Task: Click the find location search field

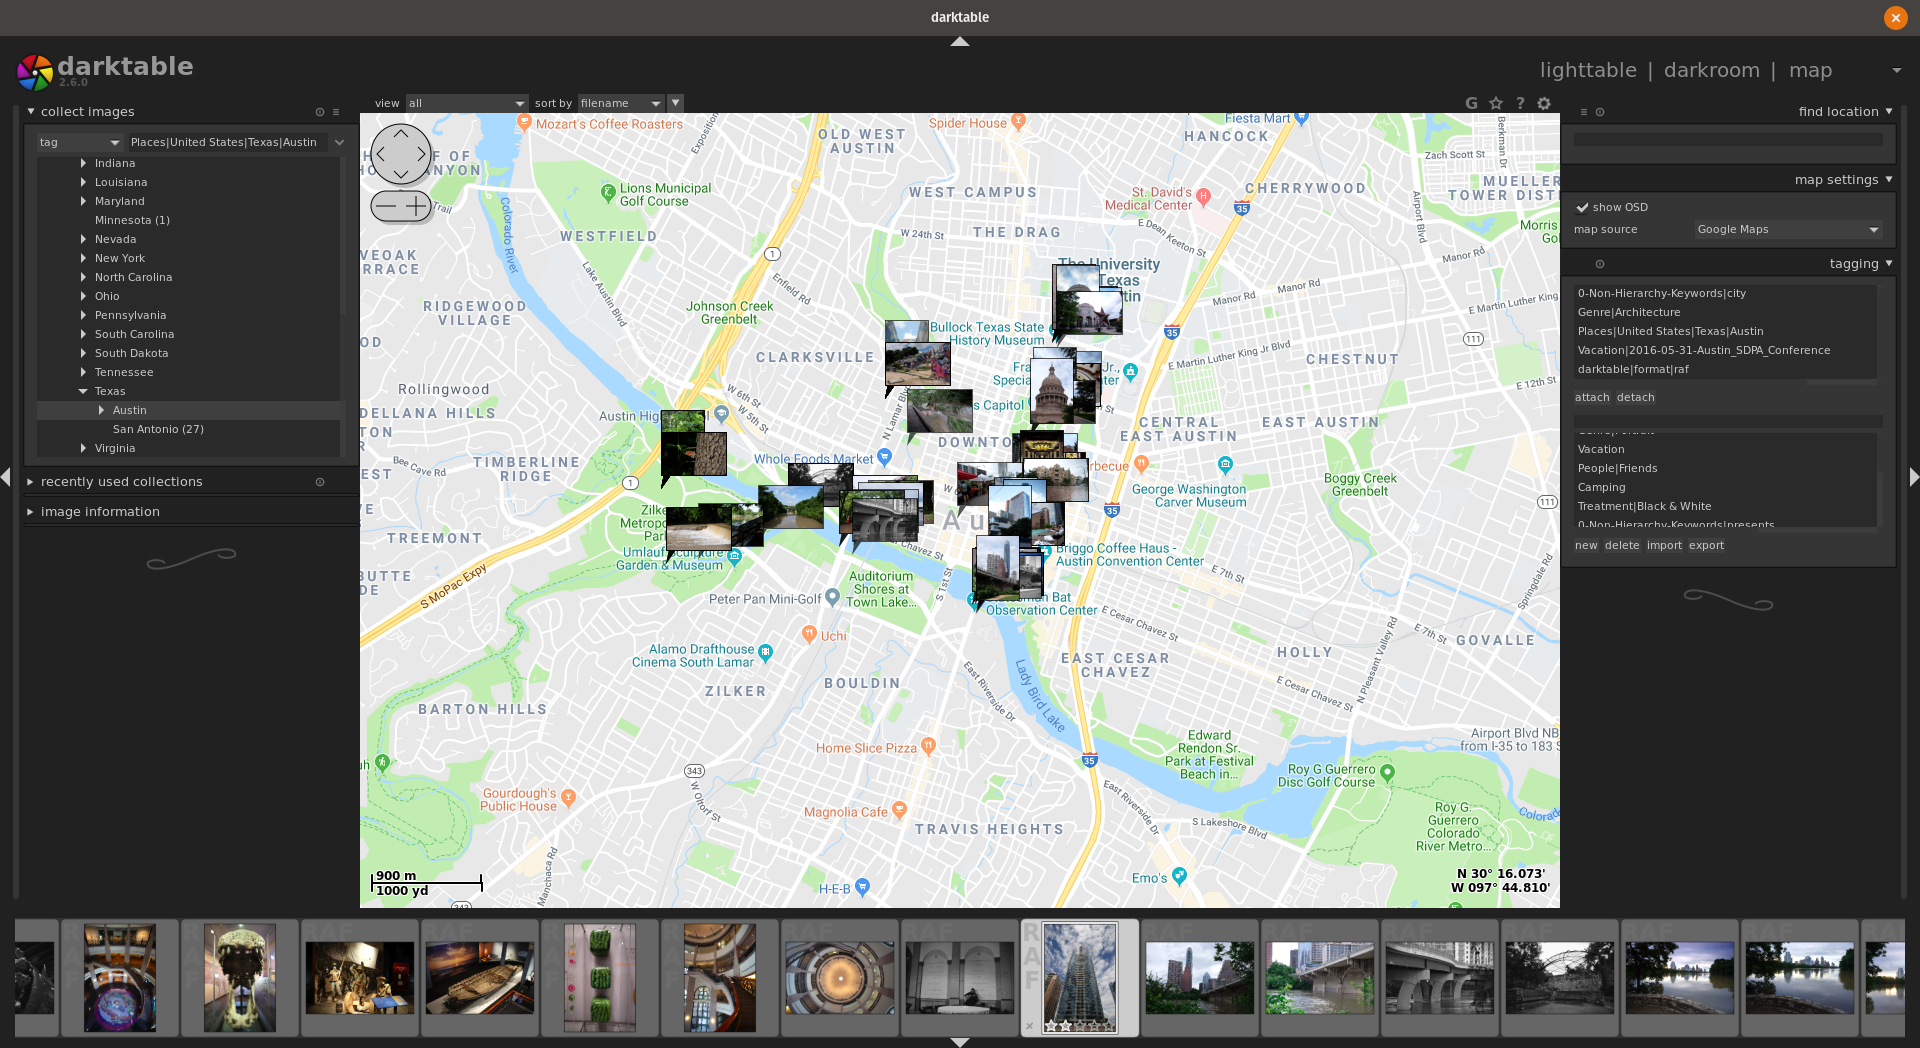Action: 1728,140
